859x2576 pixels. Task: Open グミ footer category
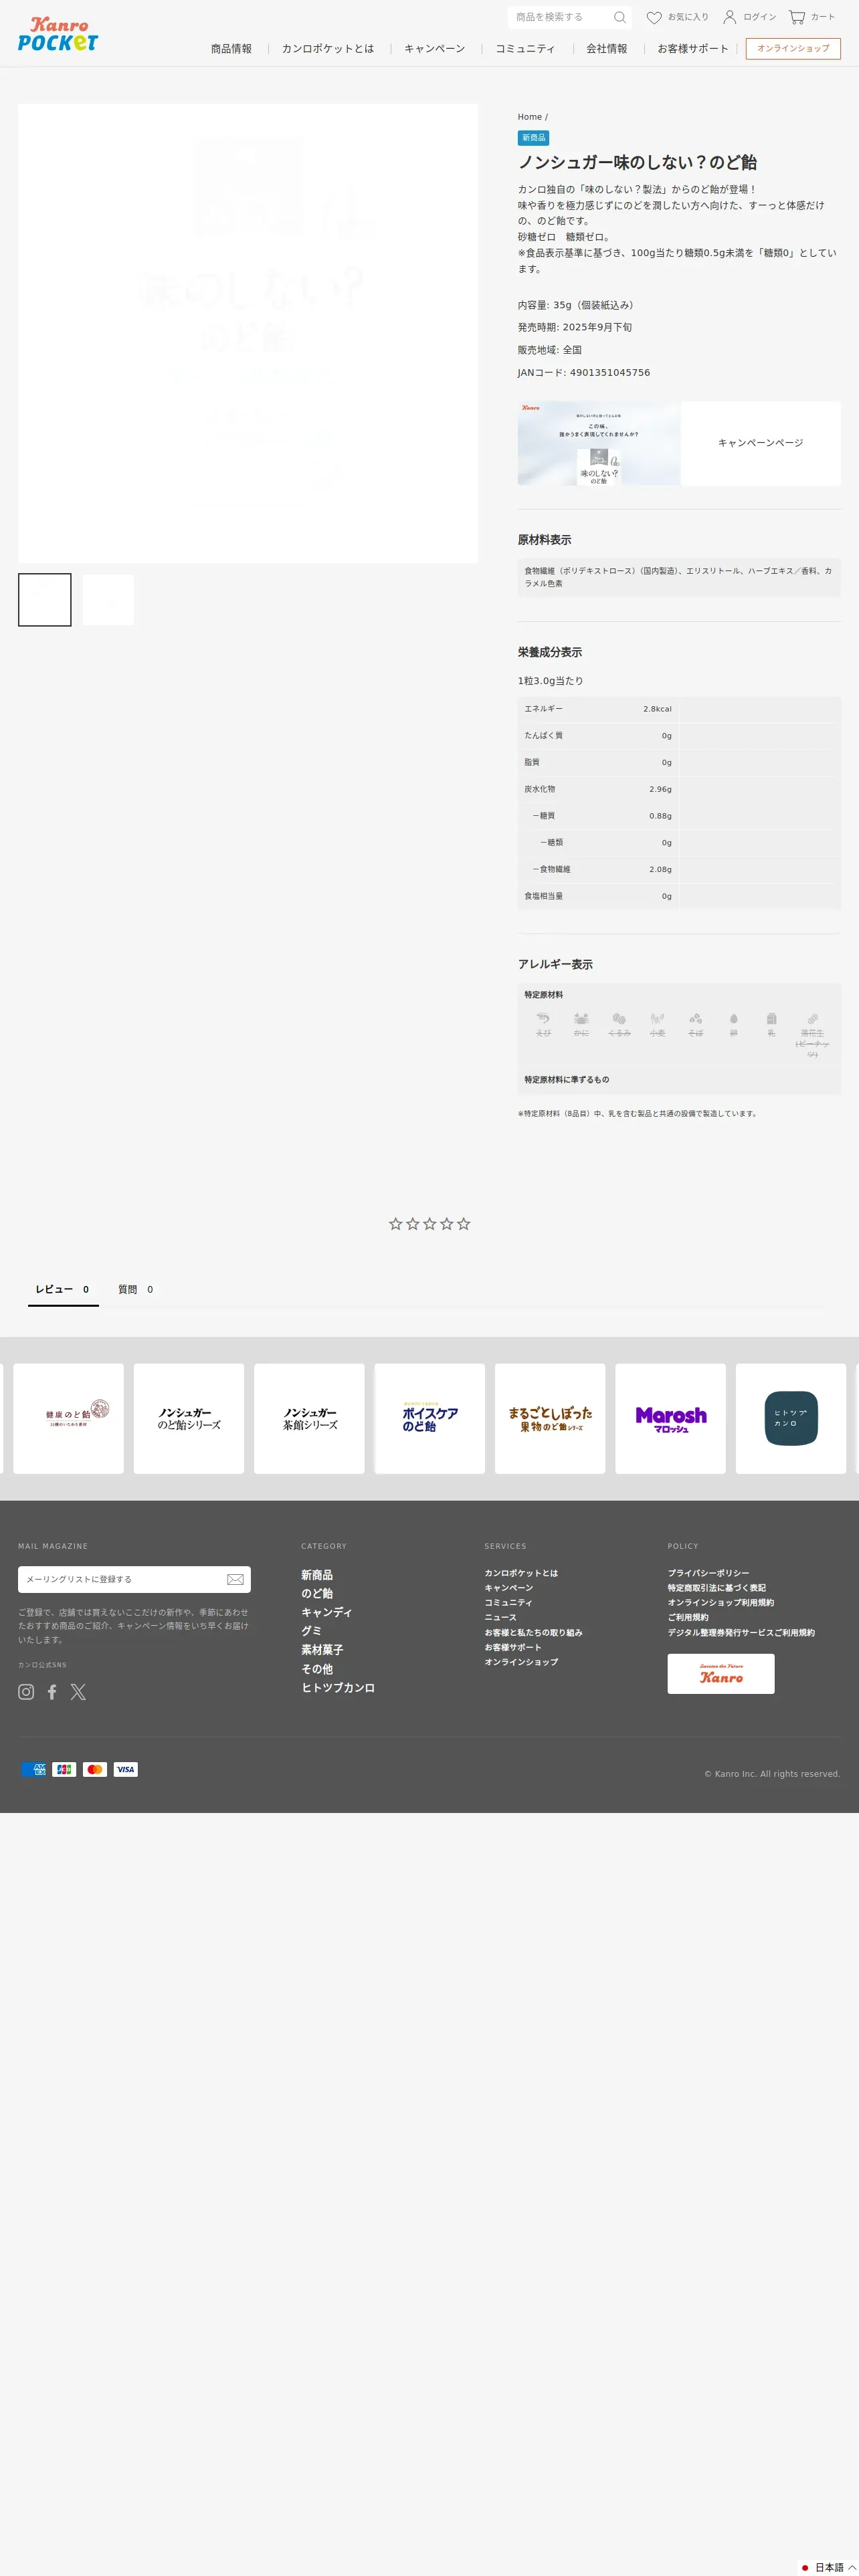pos(311,1631)
